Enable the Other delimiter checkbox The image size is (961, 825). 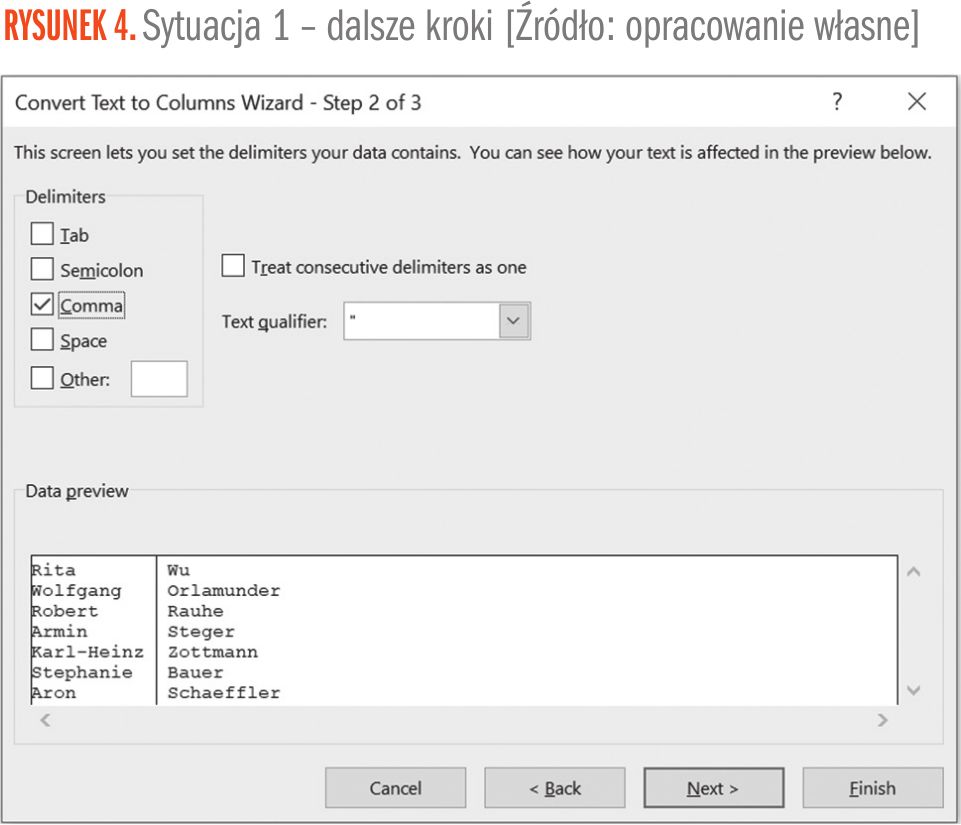(x=42, y=380)
